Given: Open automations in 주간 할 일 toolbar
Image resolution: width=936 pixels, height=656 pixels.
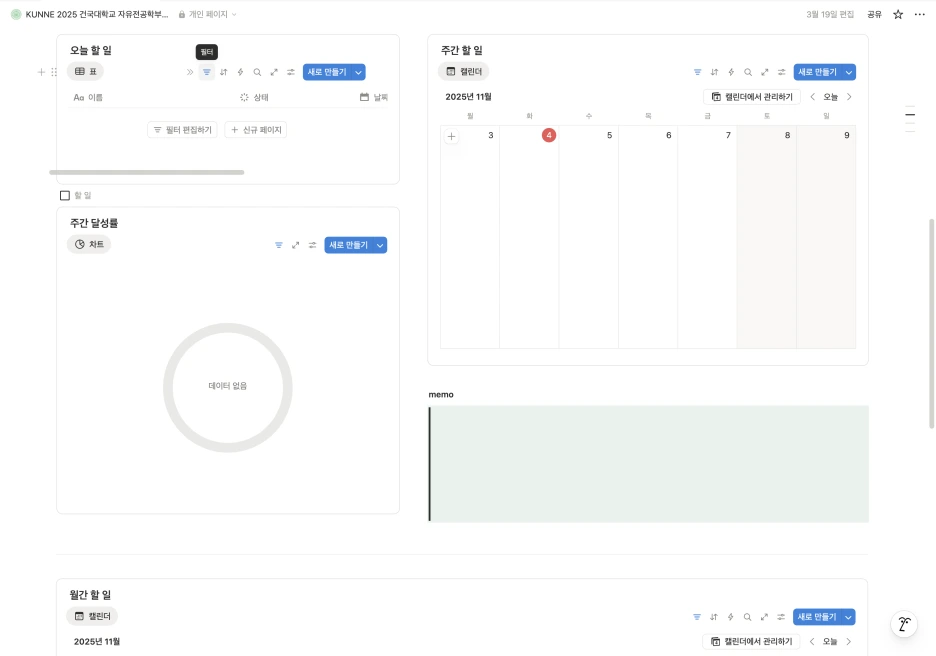Looking at the screenshot, I should [731, 72].
